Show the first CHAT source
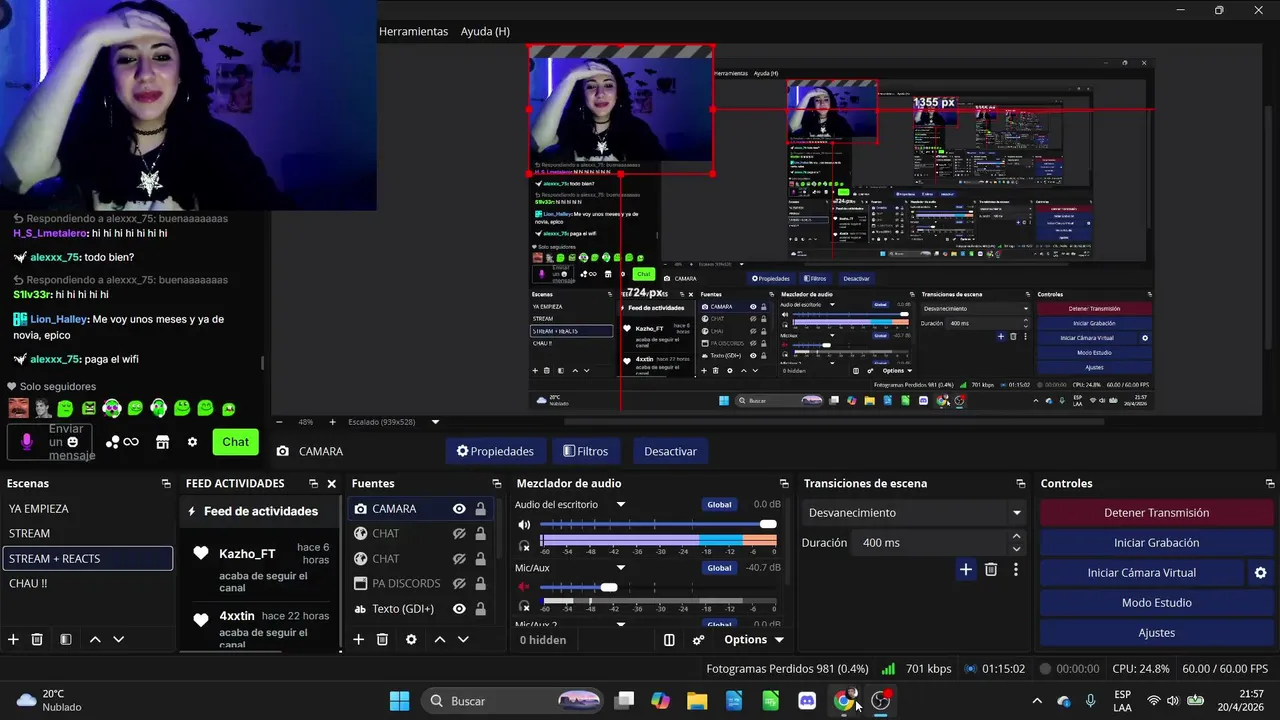 coord(459,534)
